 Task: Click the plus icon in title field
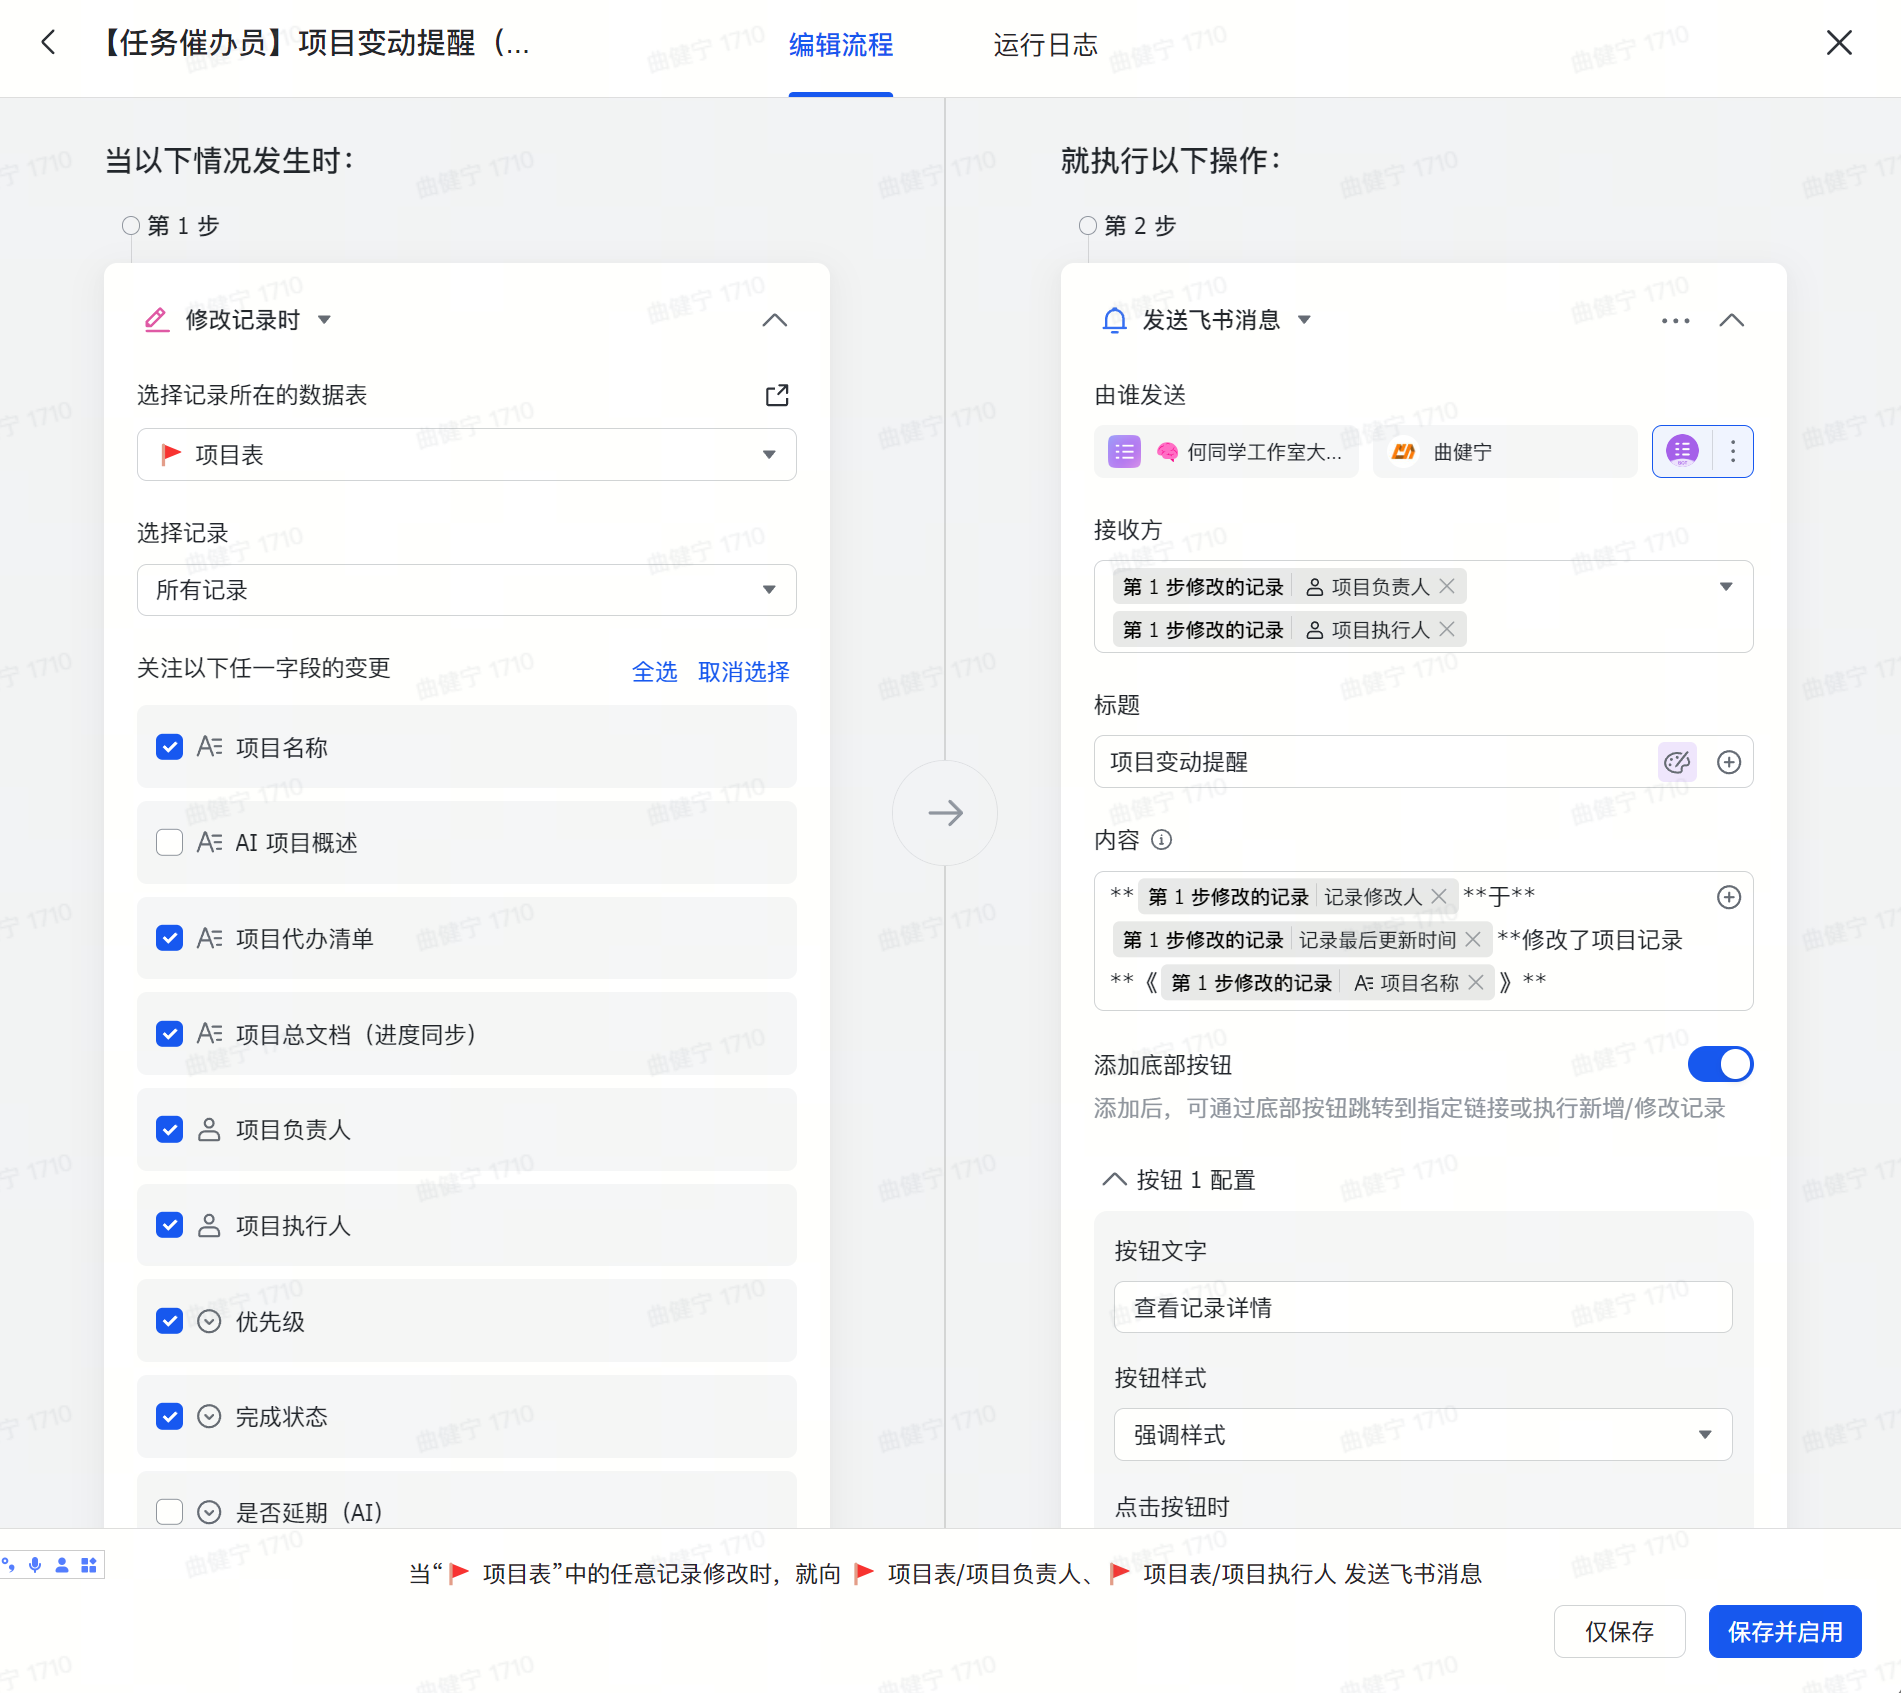(x=1729, y=763)
